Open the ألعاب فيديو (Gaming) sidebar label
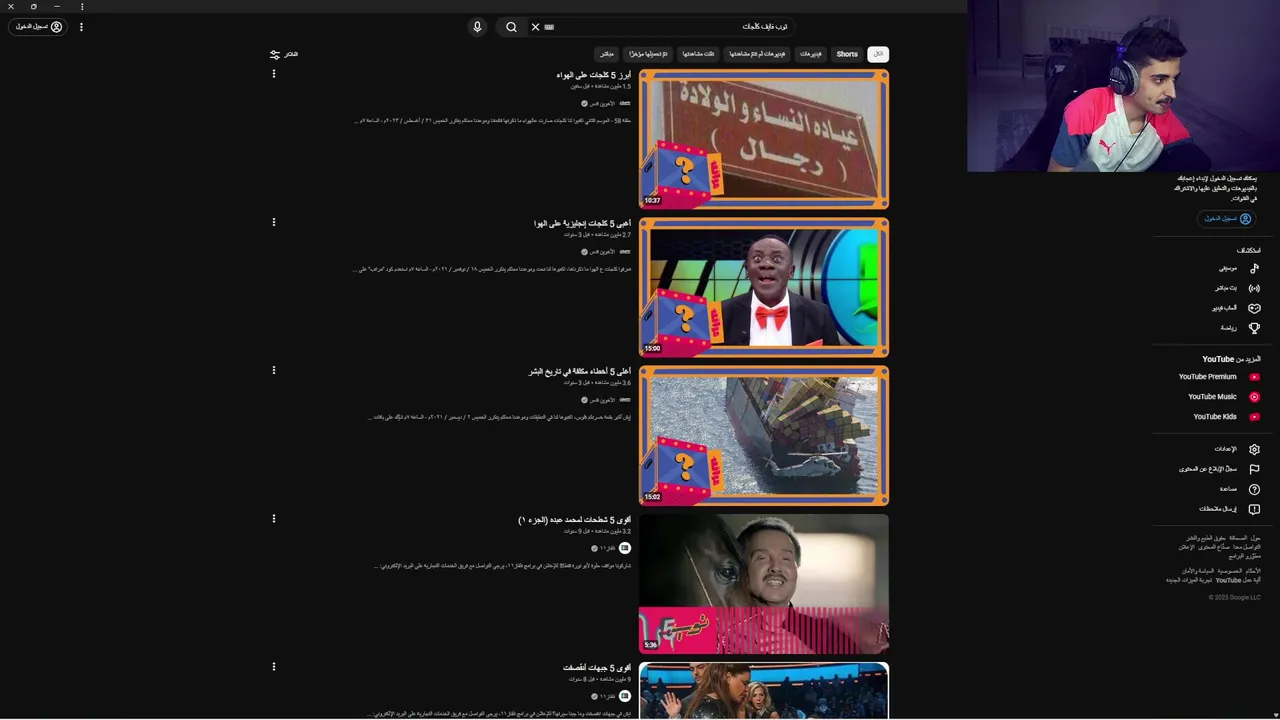This screenshot has width=1280, height=720. click(1225, 308)
